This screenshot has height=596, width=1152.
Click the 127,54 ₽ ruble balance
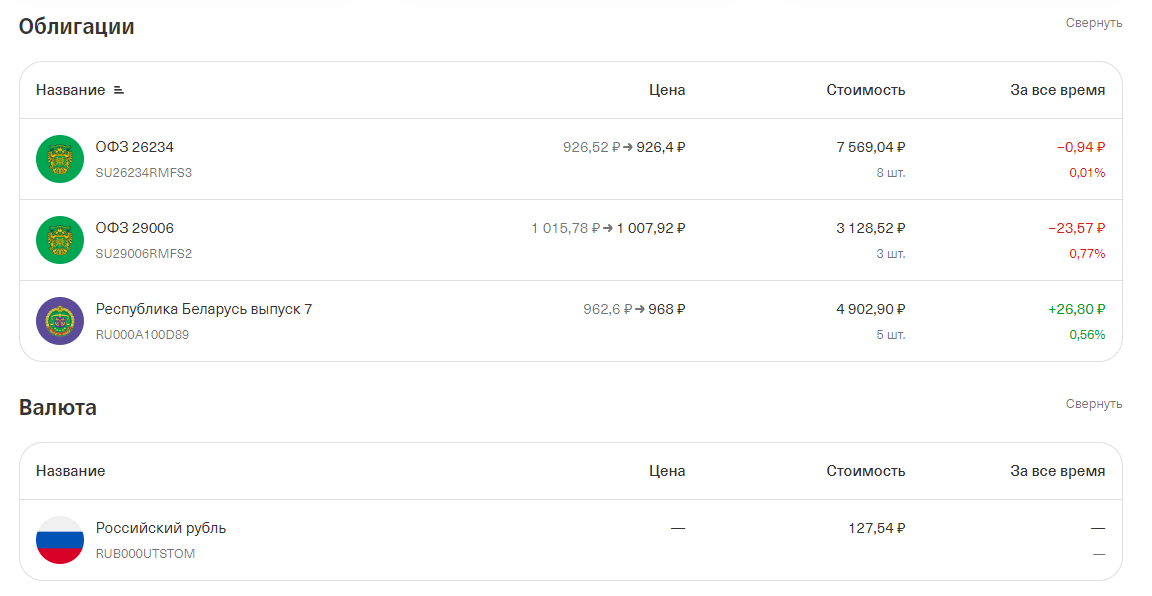tap(876, 528)
